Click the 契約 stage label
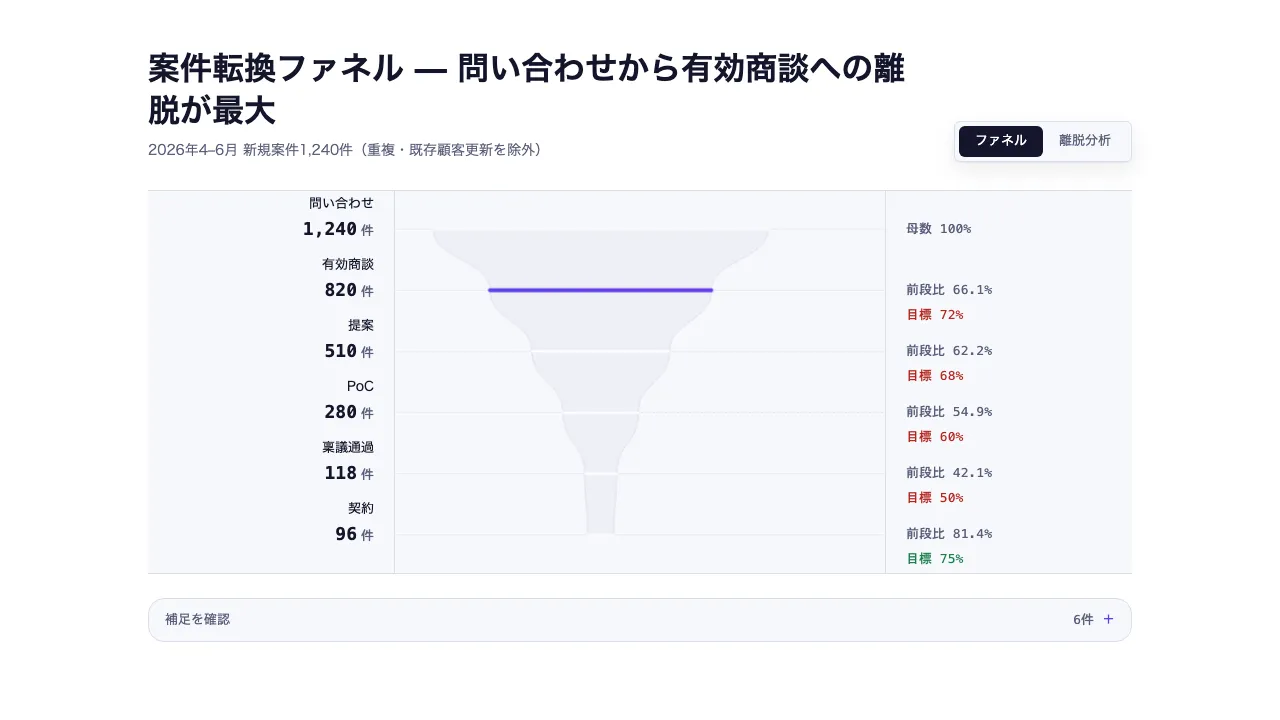1280x720 pixels. coord(361,508)
